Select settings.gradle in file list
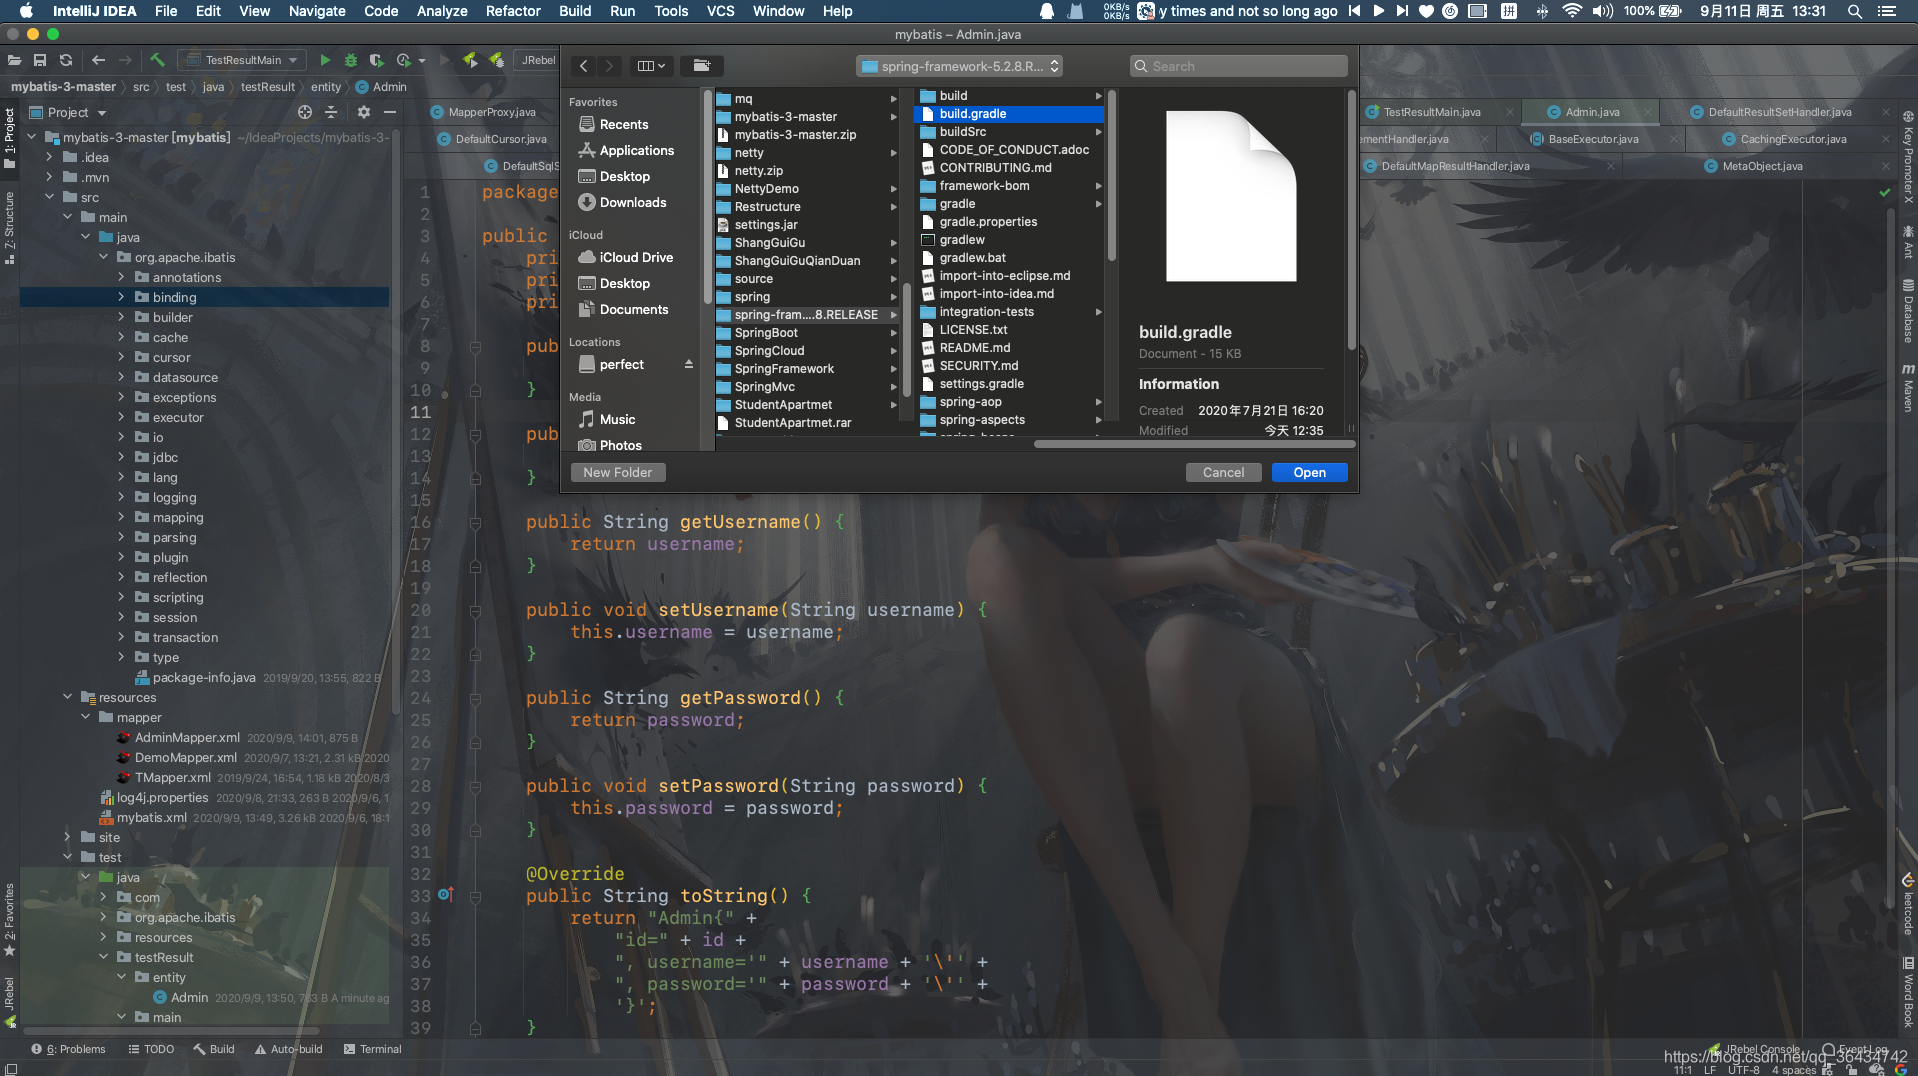The image size is (1918, 1076). [x=981, y=384]
